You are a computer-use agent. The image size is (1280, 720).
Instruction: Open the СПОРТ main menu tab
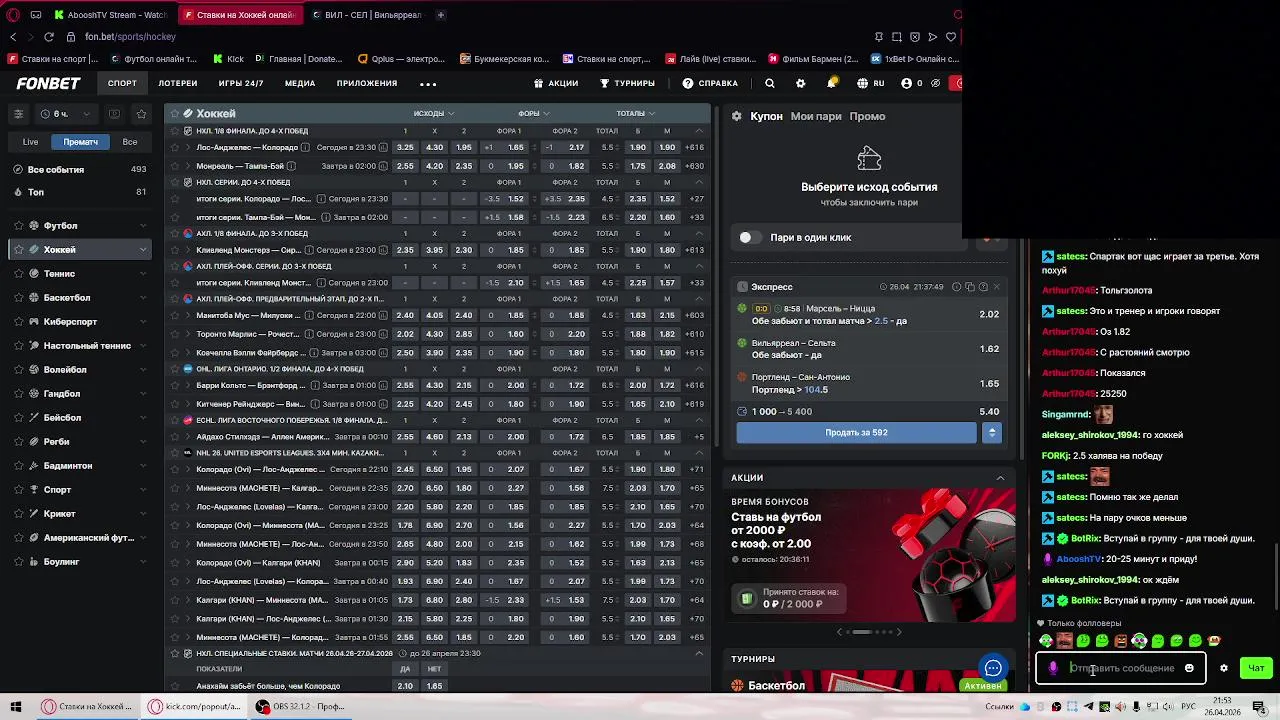tap(122, 83)
